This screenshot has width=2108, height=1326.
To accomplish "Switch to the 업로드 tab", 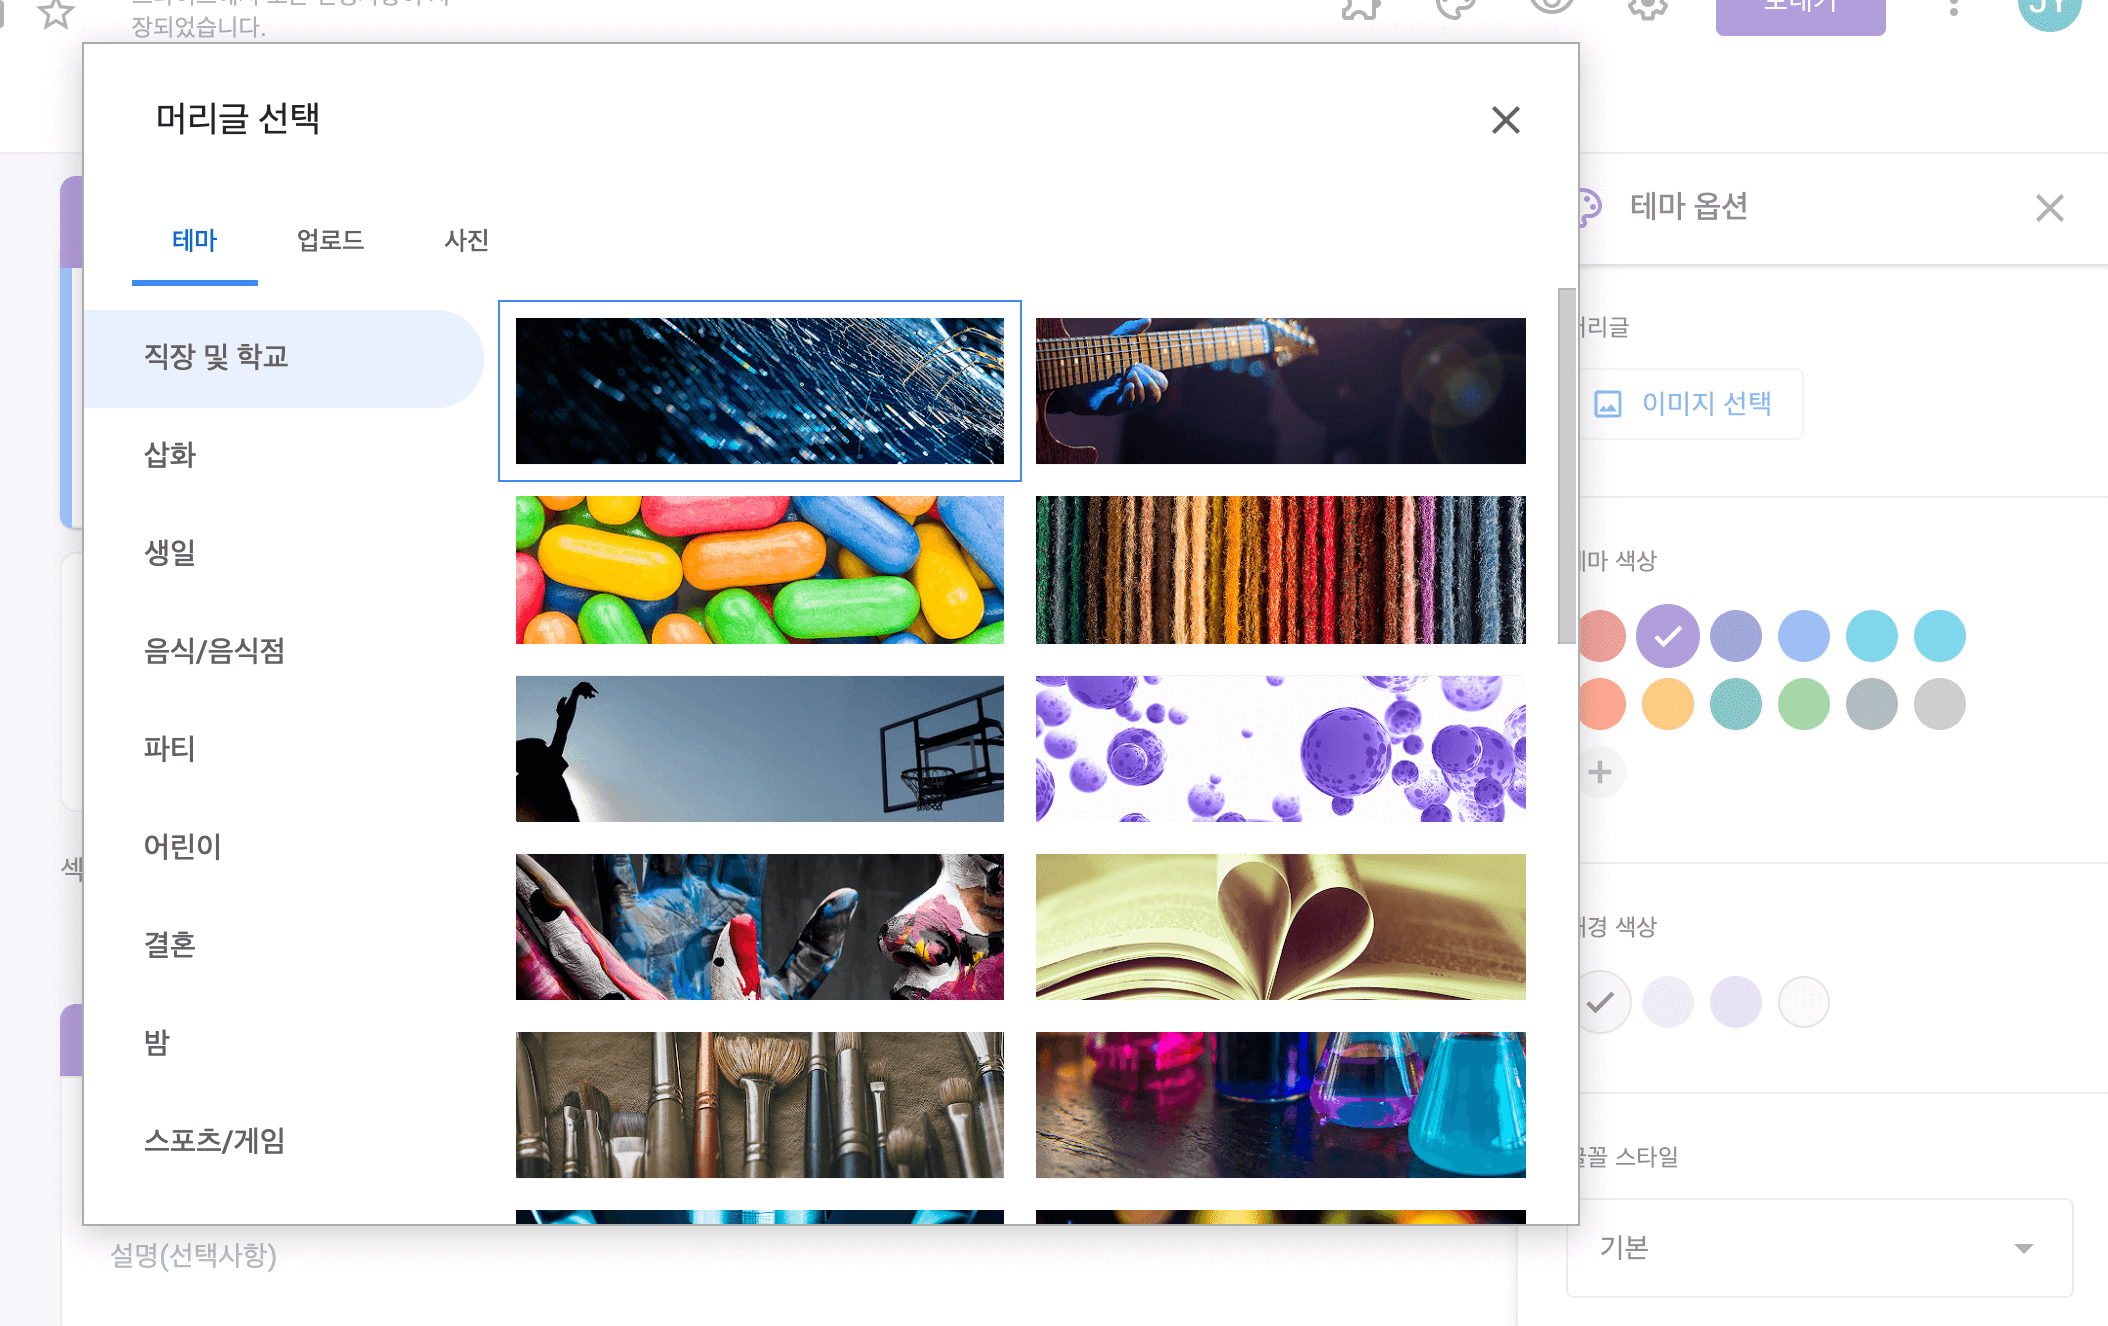I will [x=330, y=240].
